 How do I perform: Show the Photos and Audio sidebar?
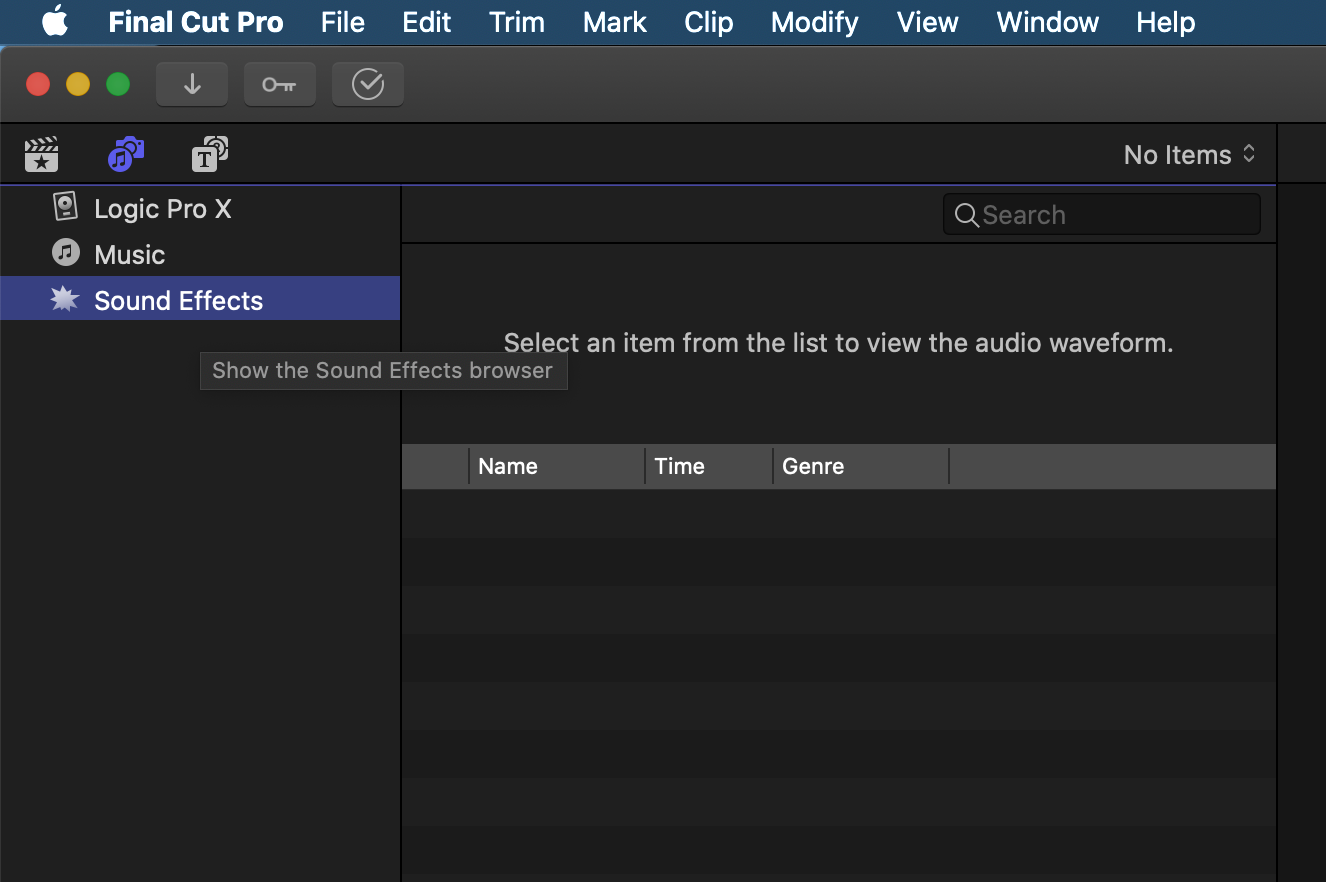coord(126,155)
